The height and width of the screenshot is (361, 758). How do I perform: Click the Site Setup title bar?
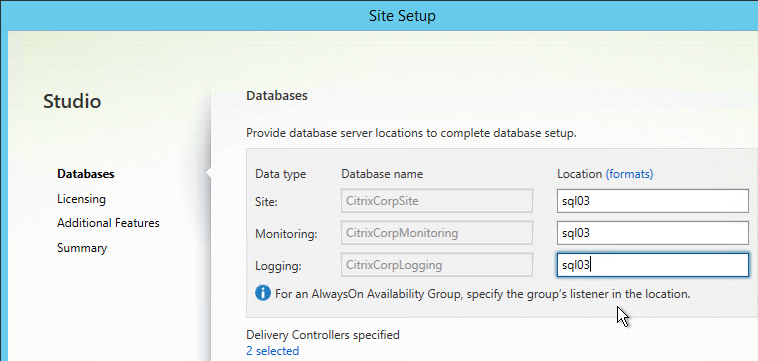pyautogui.click(x=402, y=16)
